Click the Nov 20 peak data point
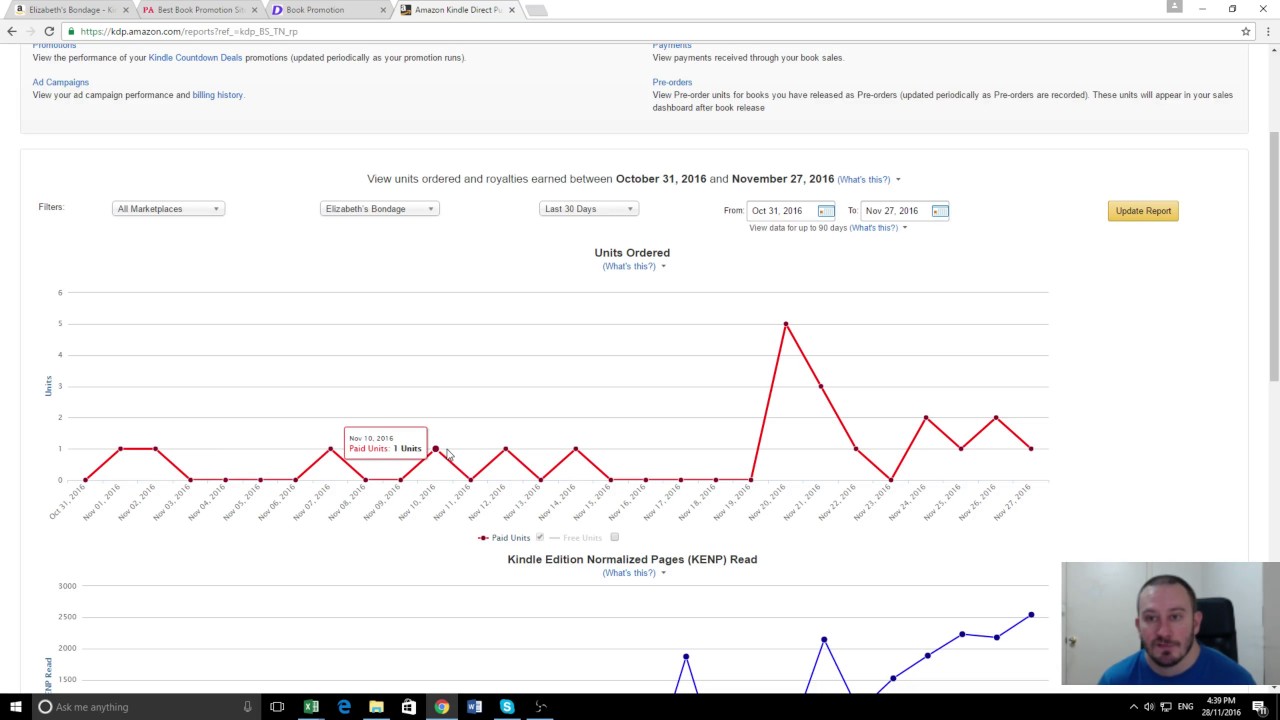Image resolution: width=1280 pixels, height=720 pixels. coord(786,324)
